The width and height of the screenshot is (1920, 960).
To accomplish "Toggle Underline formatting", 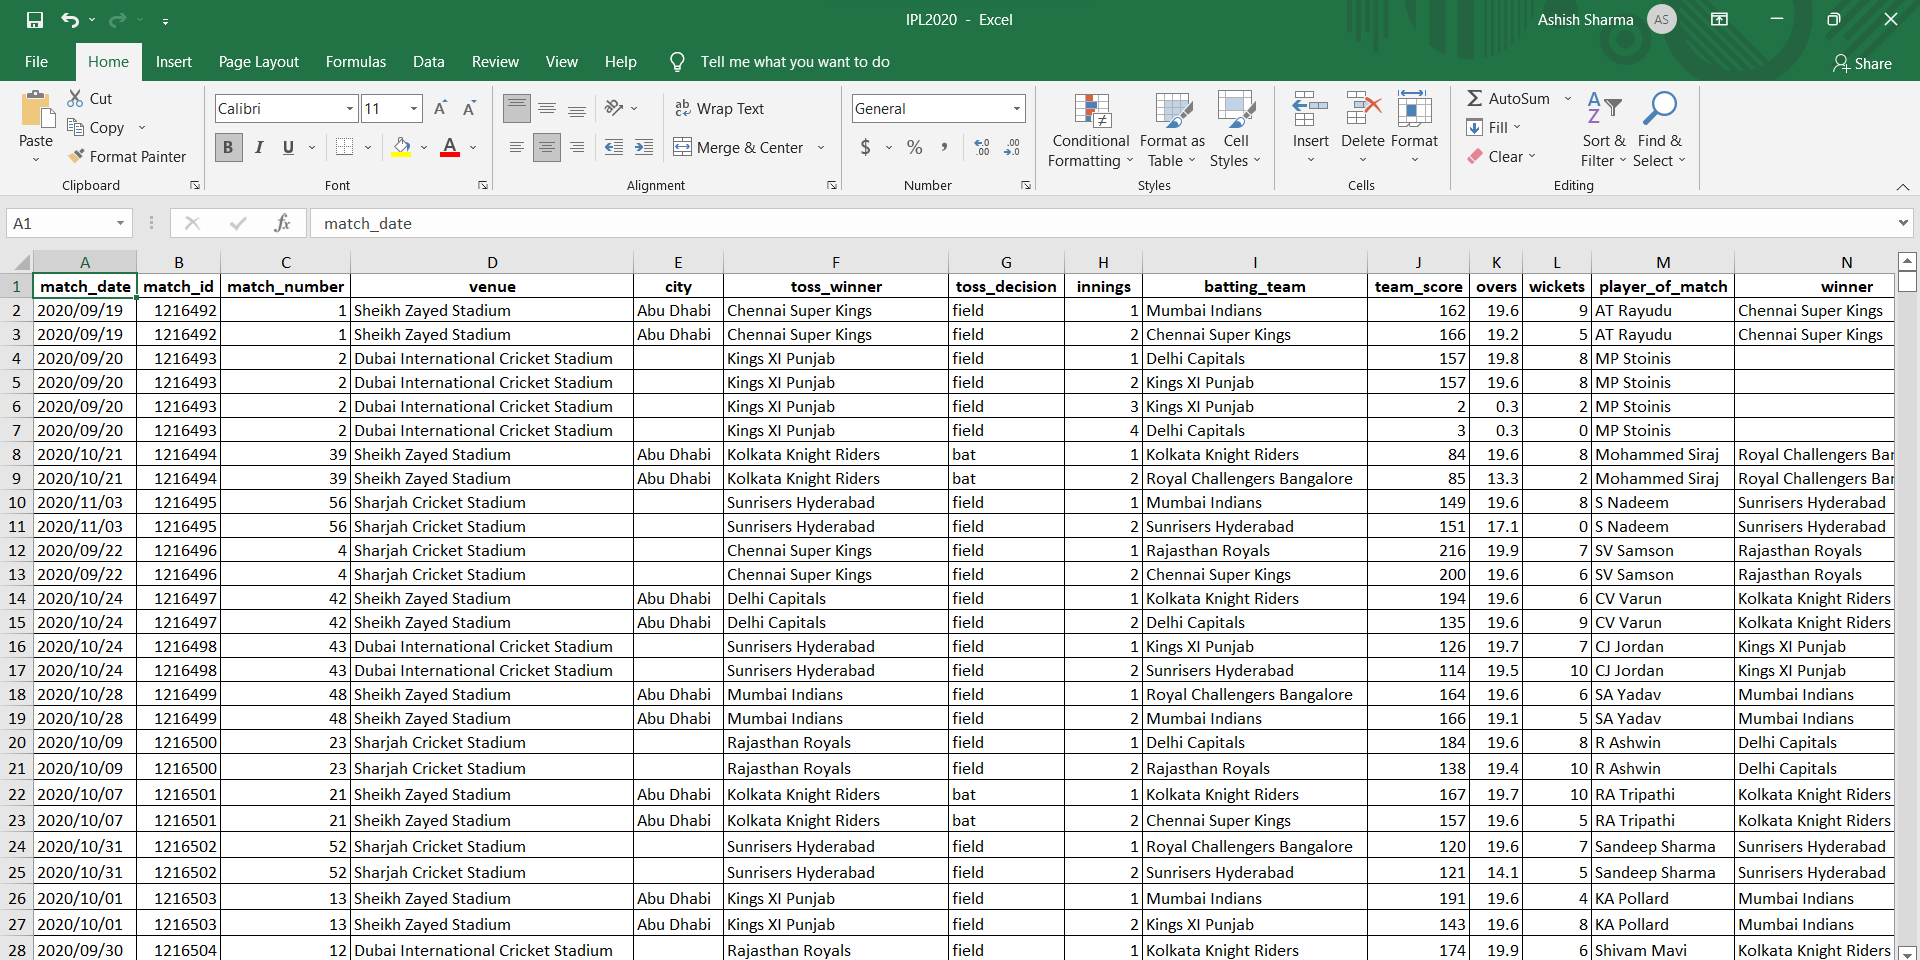I will 288,147.
